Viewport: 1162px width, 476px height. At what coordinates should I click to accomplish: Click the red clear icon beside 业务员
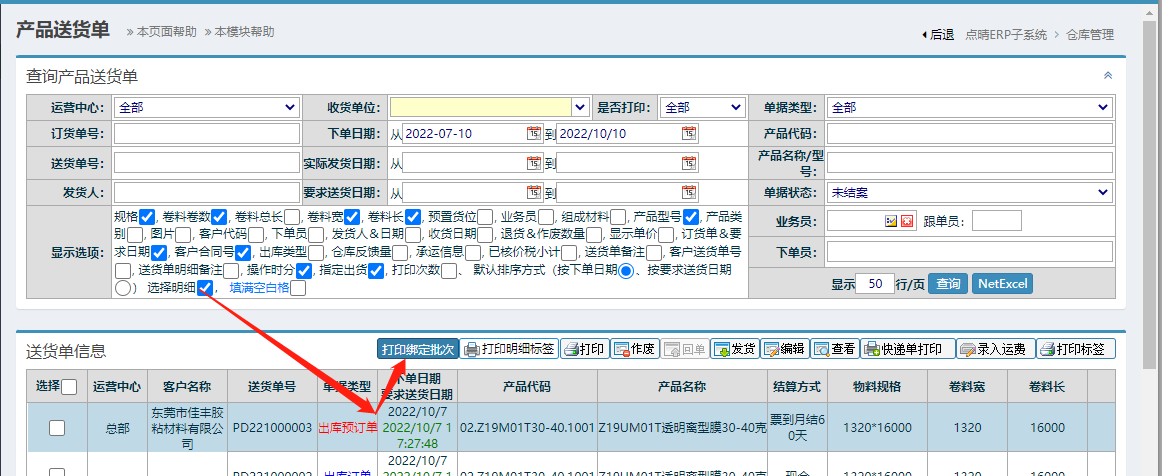907,221
